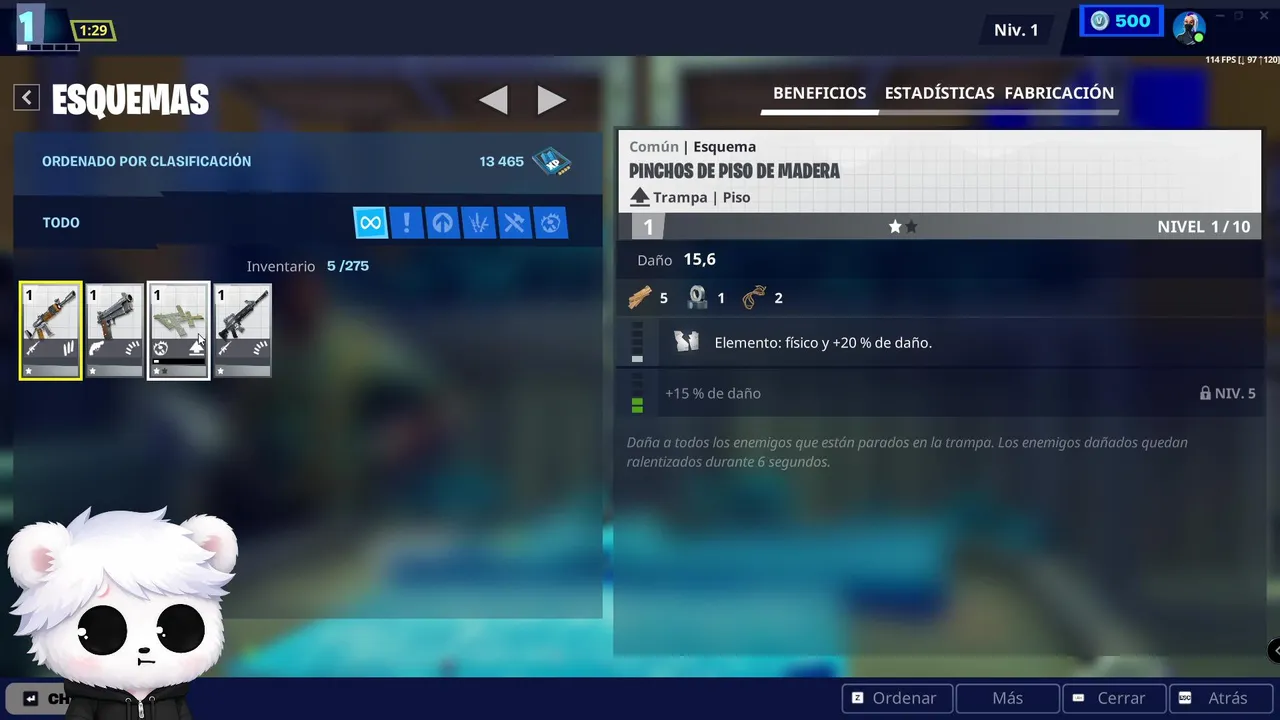Click the Ordenar button
The height and width of the screenshot is (720, 1280).
click(896, 698)
